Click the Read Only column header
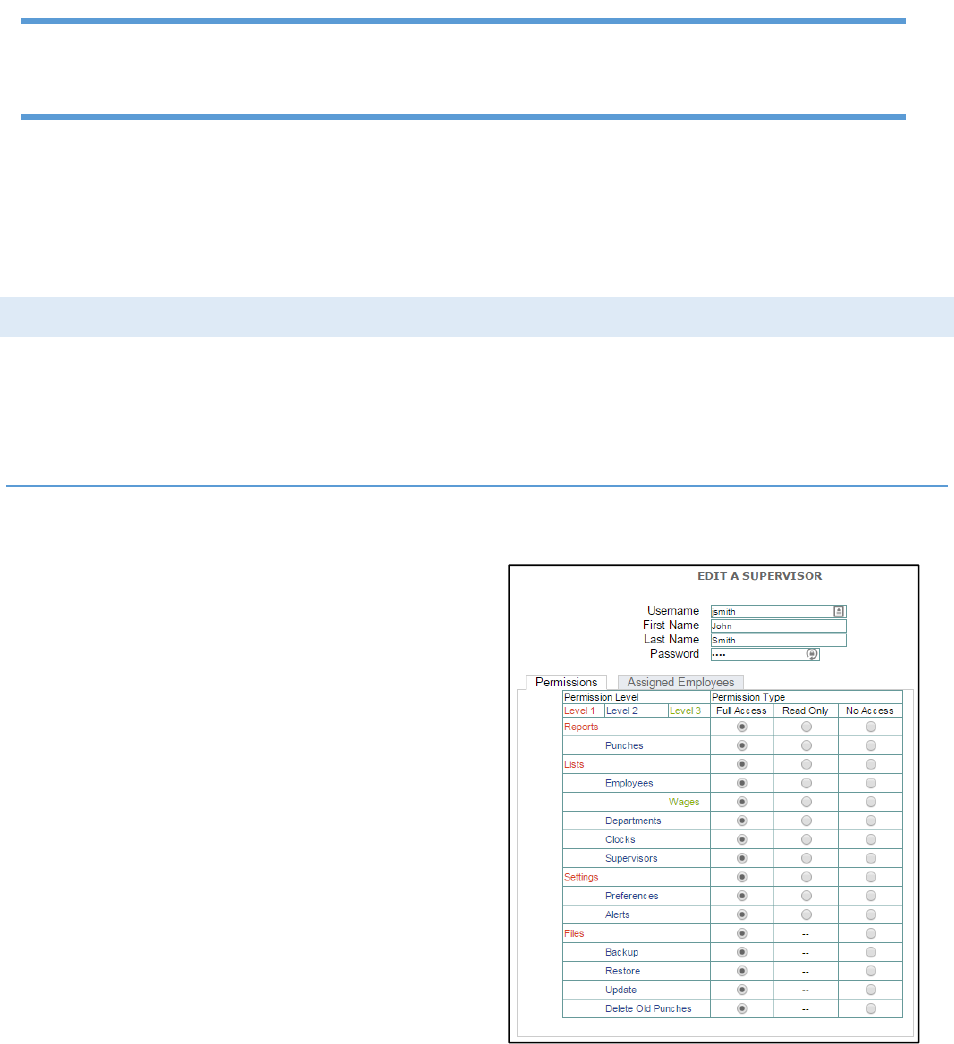 click(x=805, y=710)
